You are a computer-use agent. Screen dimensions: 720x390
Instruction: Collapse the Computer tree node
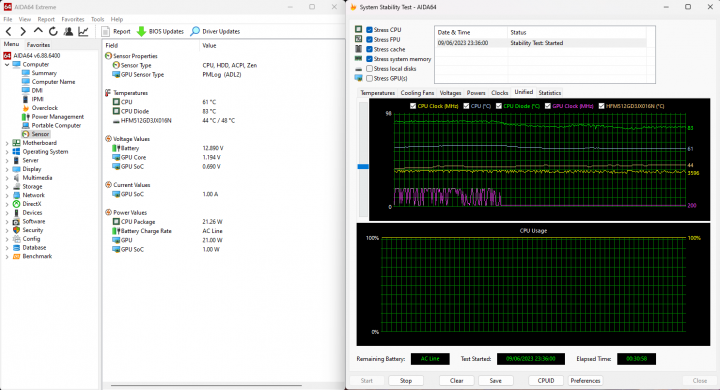pos(7,65)
